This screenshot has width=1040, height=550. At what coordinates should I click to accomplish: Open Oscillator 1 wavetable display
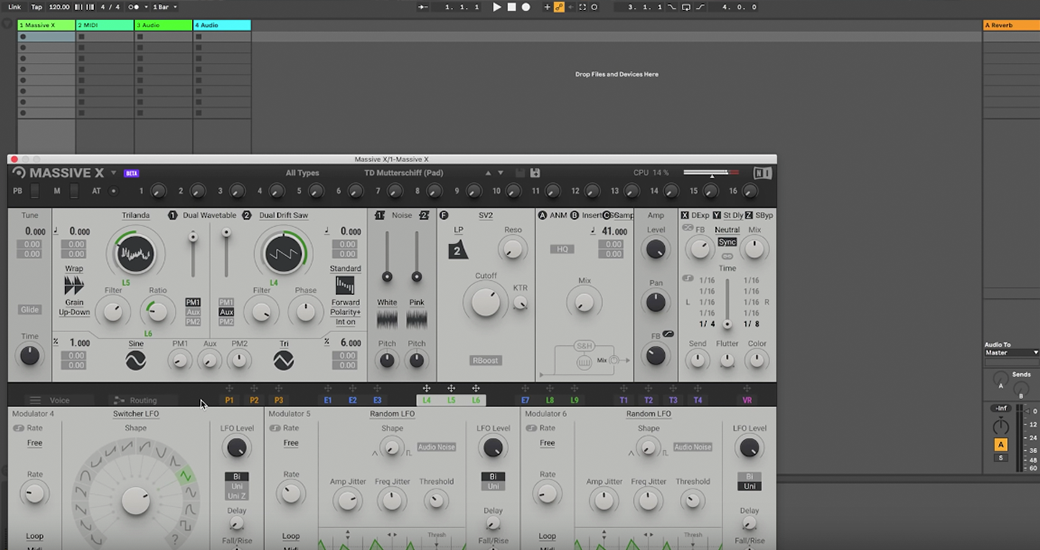pyautogui.click(x=135, y=253)
